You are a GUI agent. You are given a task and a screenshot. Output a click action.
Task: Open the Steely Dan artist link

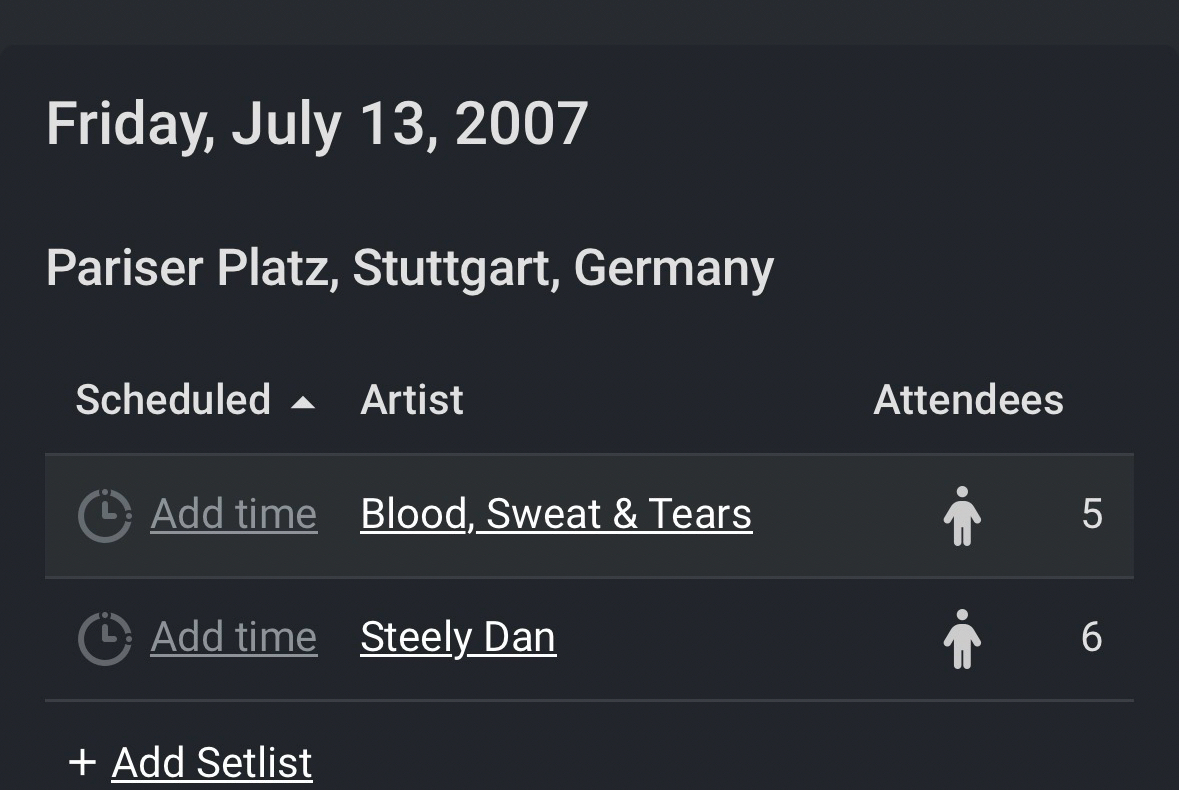[457, 637]
